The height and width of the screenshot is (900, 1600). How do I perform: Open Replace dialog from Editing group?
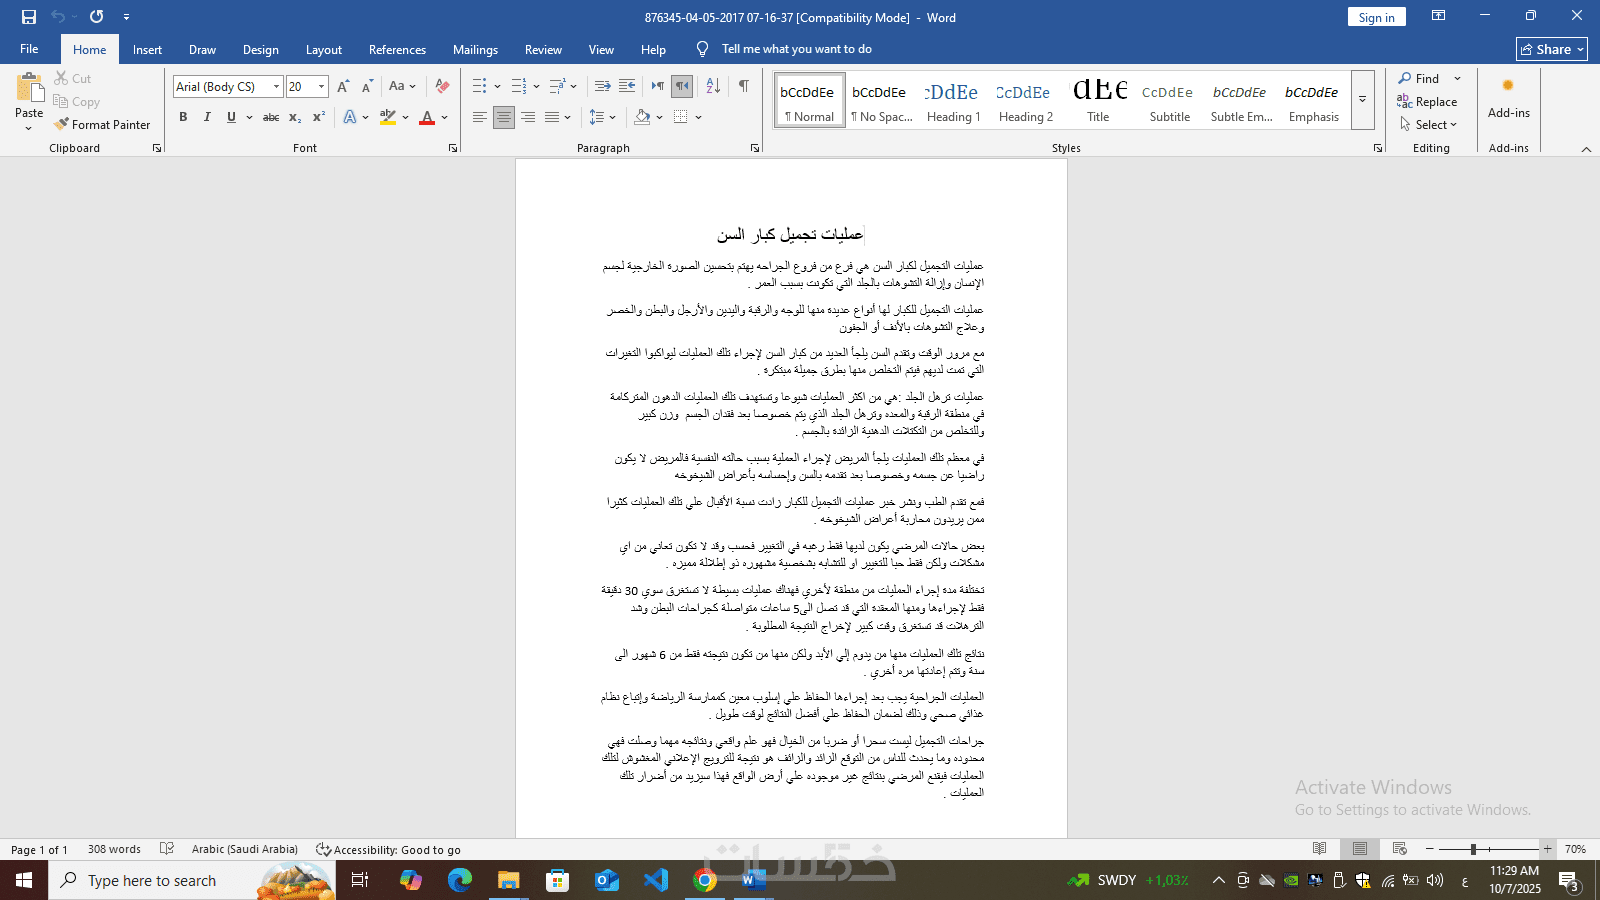(x=1427, y=102)
